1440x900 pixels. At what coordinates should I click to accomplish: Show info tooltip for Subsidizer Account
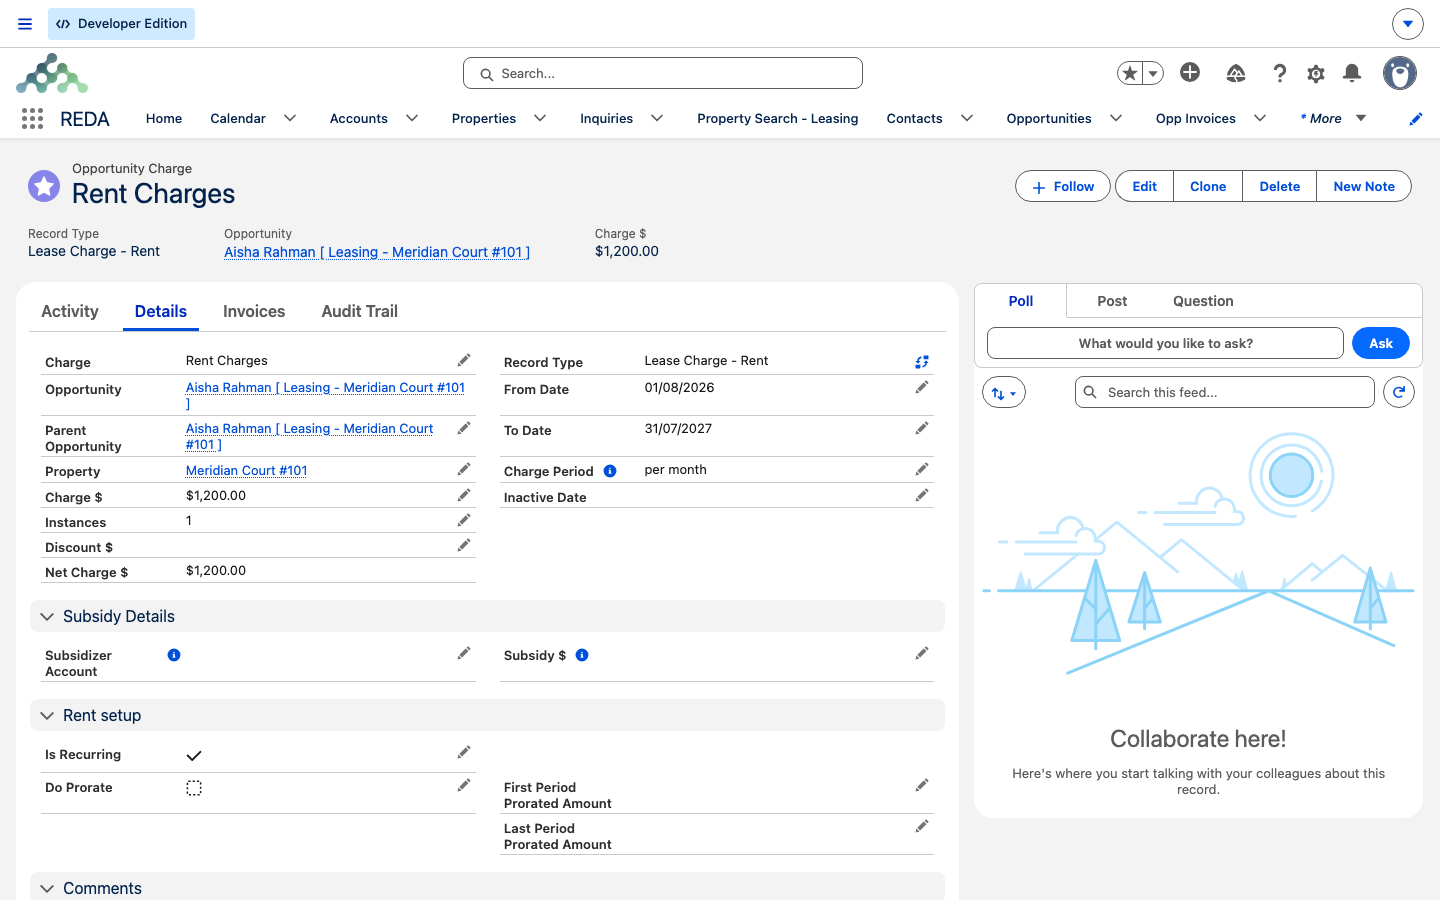pyautogui.click(x=174, y=655)
